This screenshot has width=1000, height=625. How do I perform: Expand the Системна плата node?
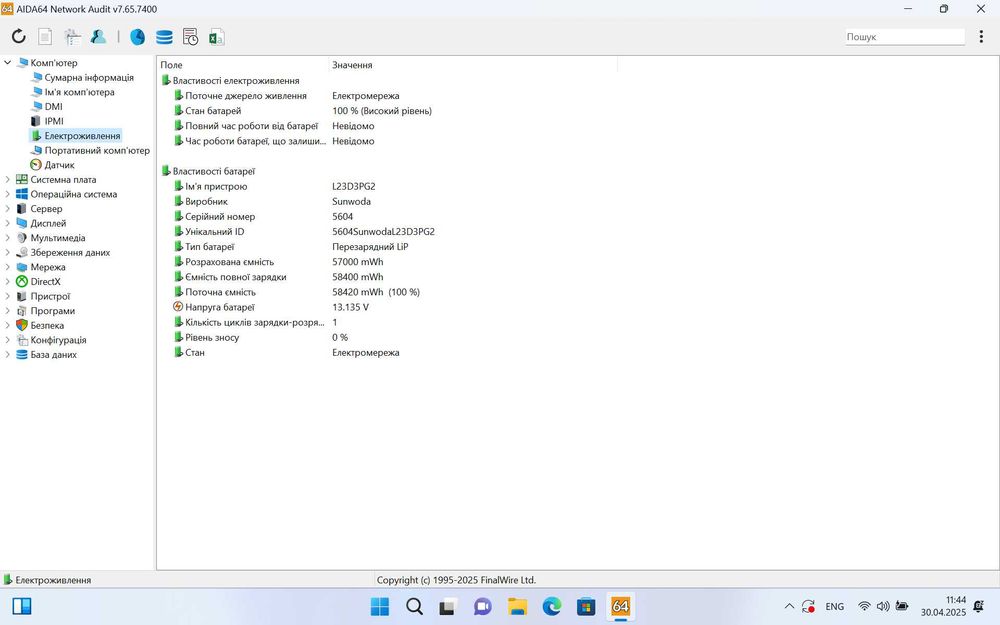(x=8, y=180)
